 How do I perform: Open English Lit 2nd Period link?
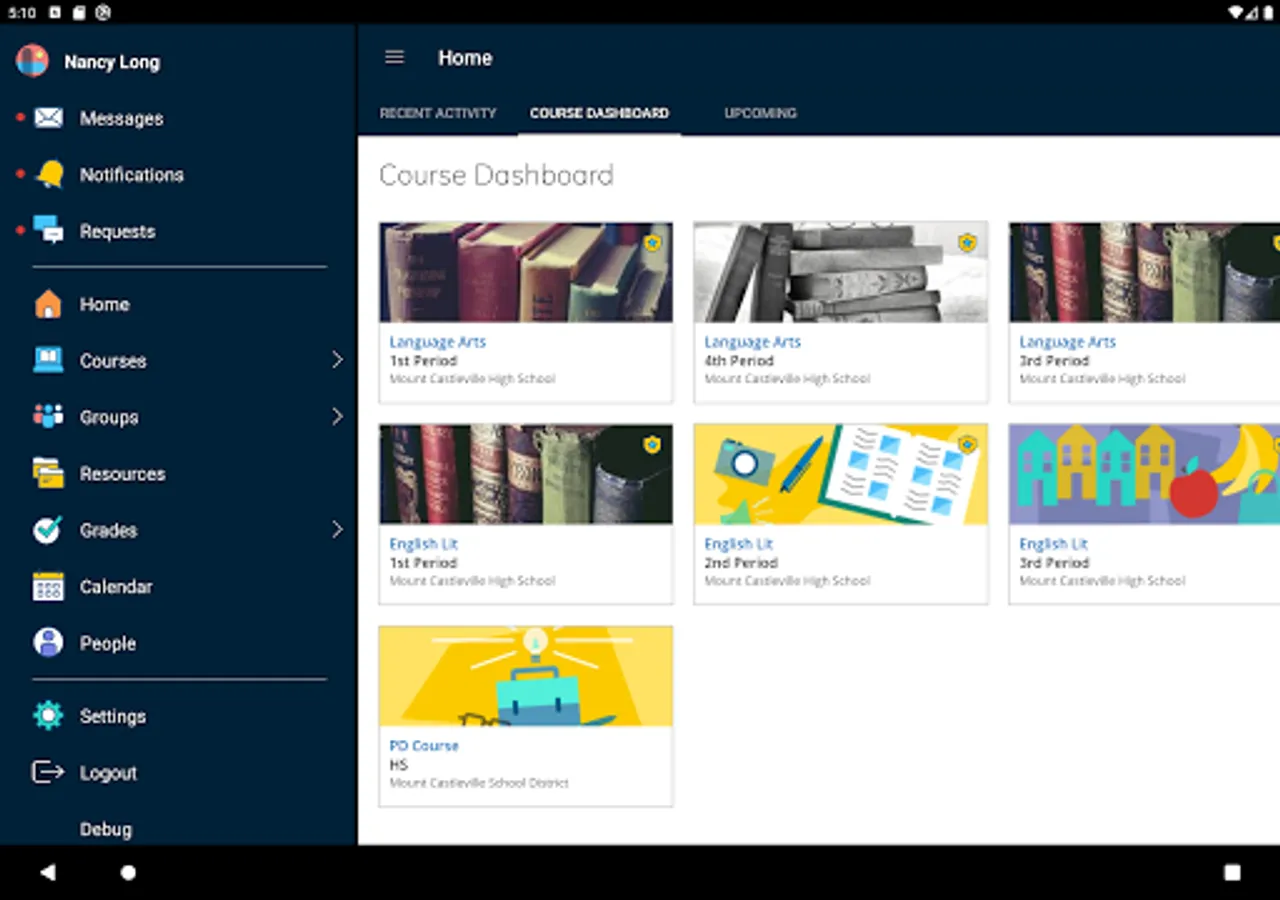[x=738, y=544]
